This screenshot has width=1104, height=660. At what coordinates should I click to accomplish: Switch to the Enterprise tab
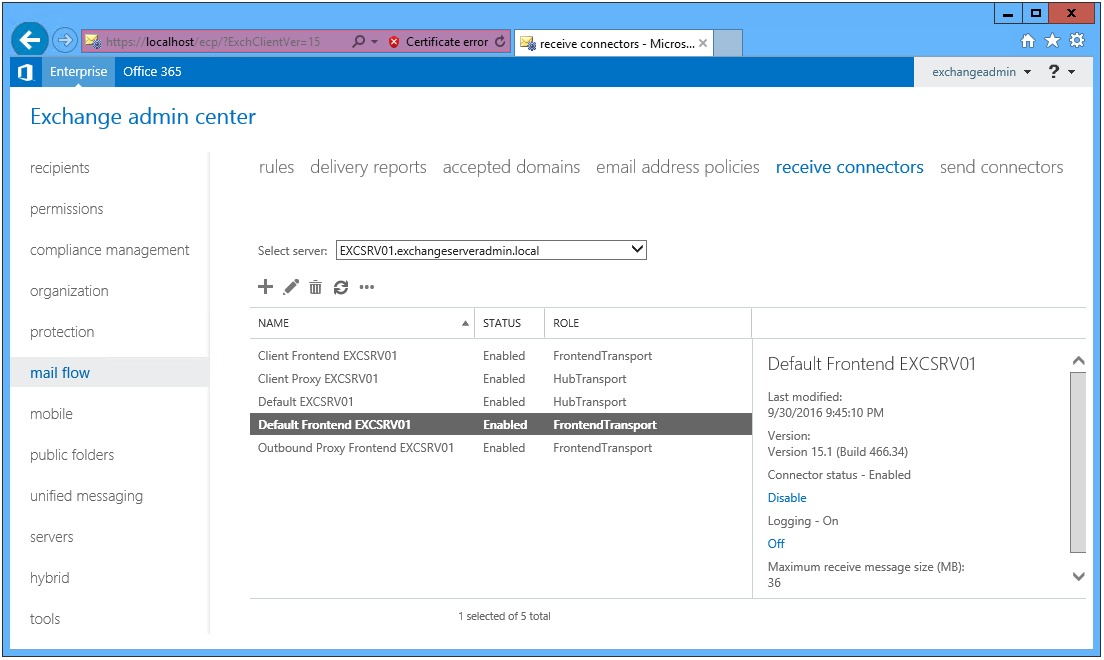tap(78, 72)
